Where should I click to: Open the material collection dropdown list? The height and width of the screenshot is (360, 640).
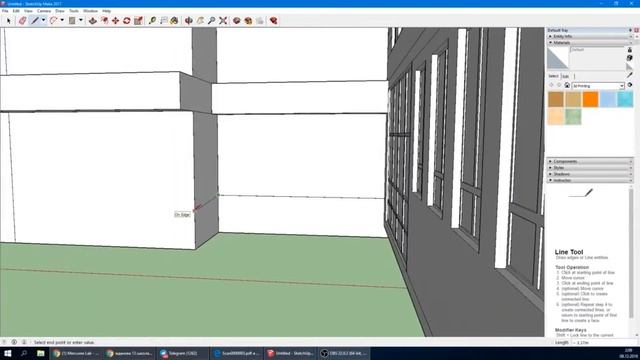(x=598, y=86)
